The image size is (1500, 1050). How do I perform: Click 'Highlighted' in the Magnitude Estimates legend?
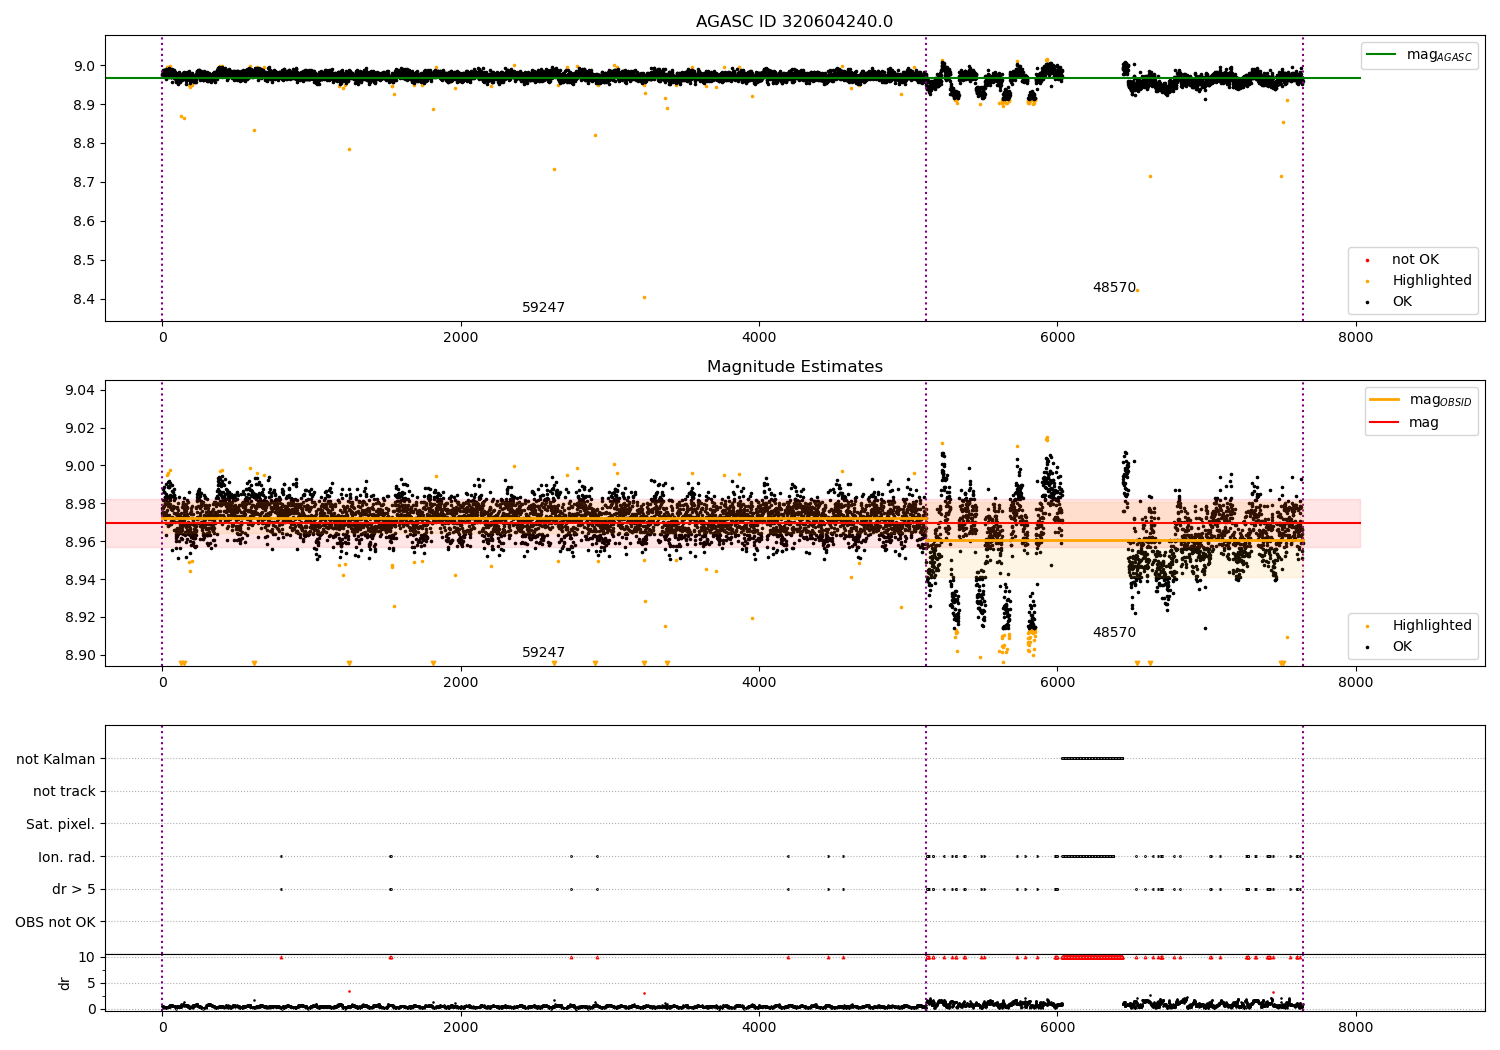(1431, 626)
